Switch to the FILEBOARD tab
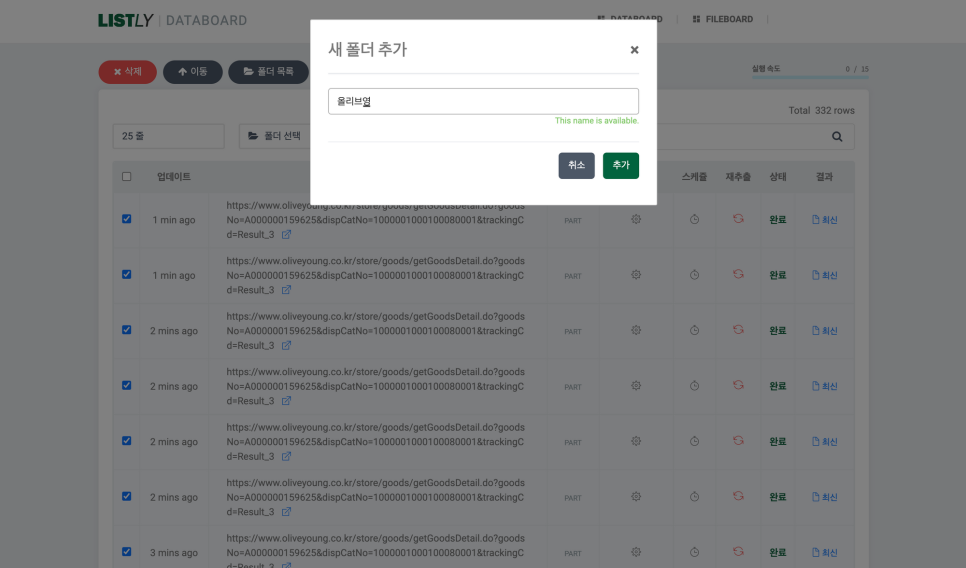Viewport: 966px width, 568px height. [723, 19]
